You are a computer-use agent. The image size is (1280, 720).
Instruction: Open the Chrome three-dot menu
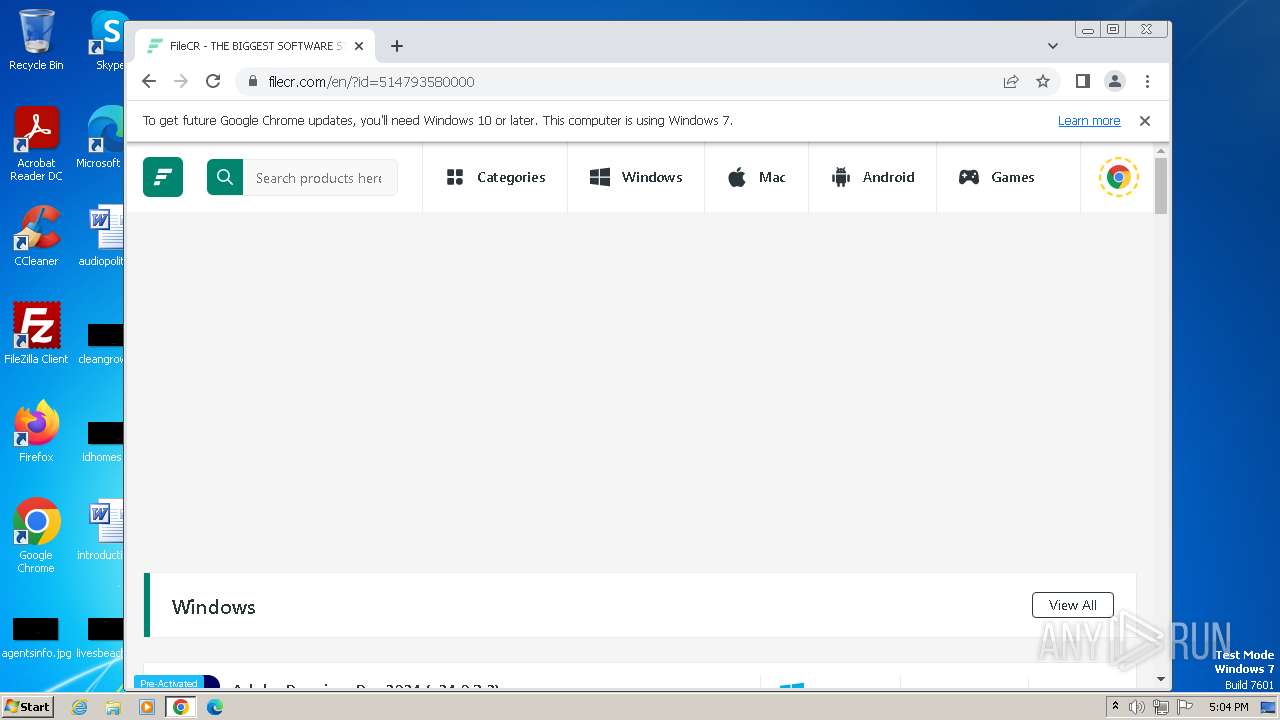click(x=1147, y=81)
